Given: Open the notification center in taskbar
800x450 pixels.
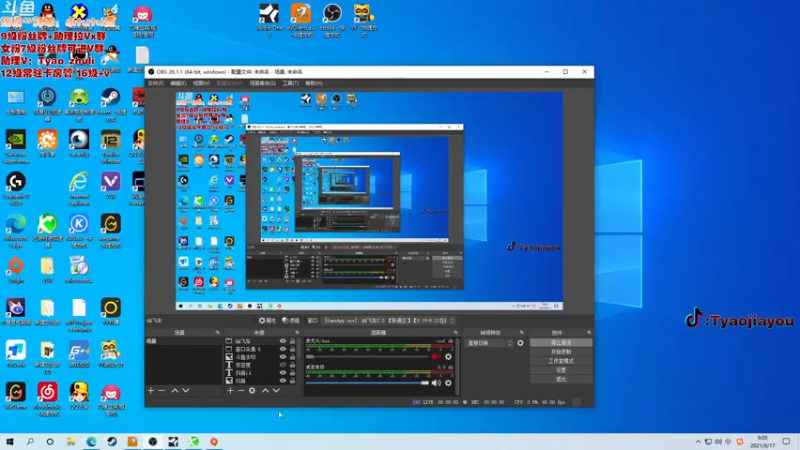Looking at the screenshot, I should click(787, 442).
